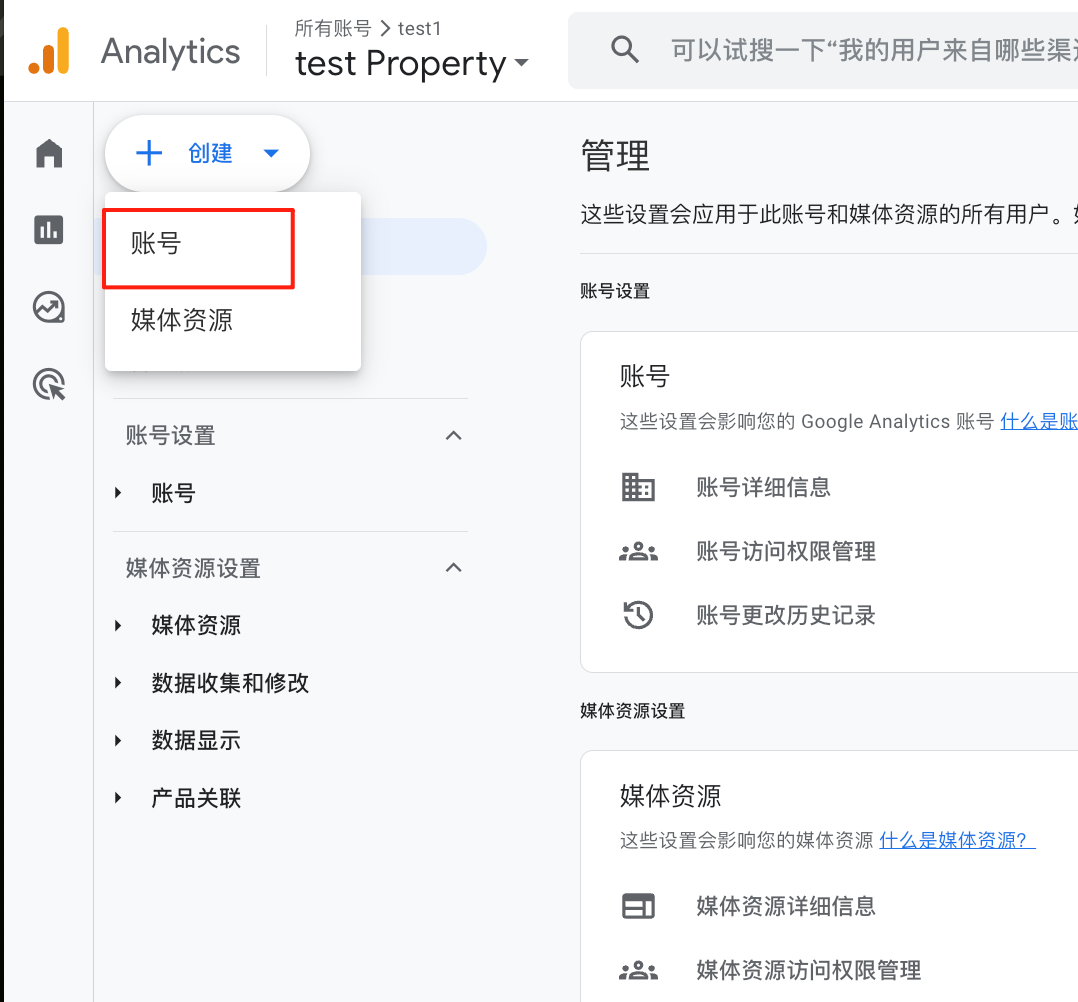1078x1002 pixels.
Task: Collapse the 媒体资源设置 section chevron
Action: (x=454, y=568)
